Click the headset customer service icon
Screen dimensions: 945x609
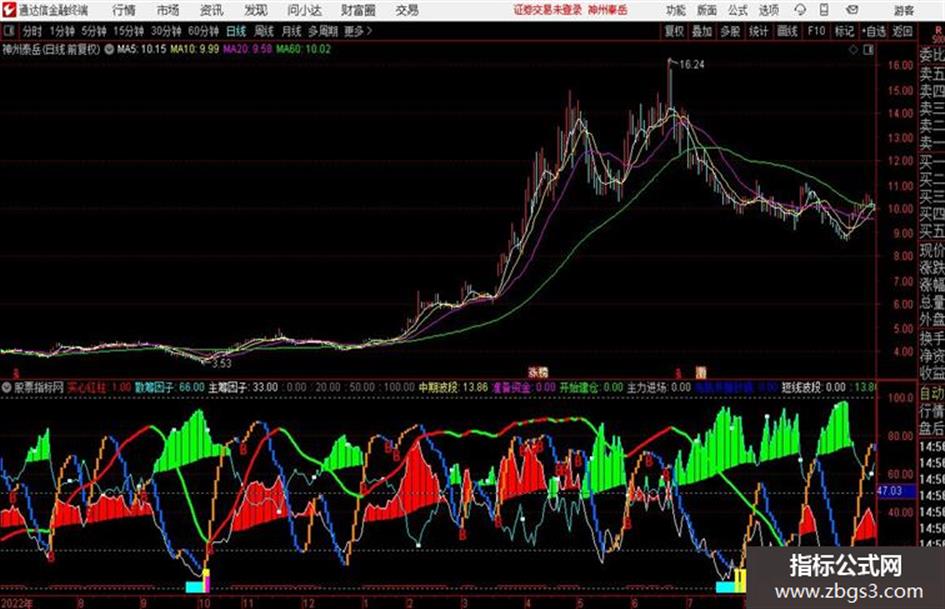tap(800, 10)
